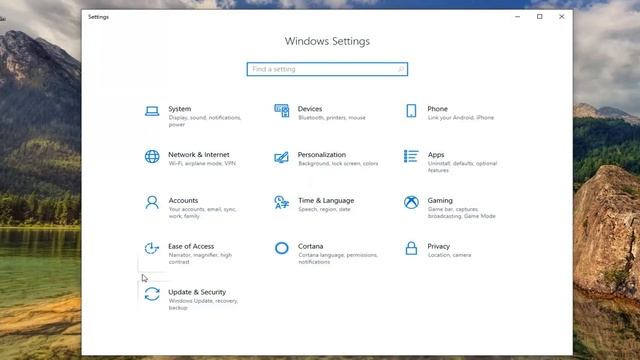Click the 'Bluetooth, printers, mouse' description
The width and height of the screenshot is (640, 360).
point(332,118)
